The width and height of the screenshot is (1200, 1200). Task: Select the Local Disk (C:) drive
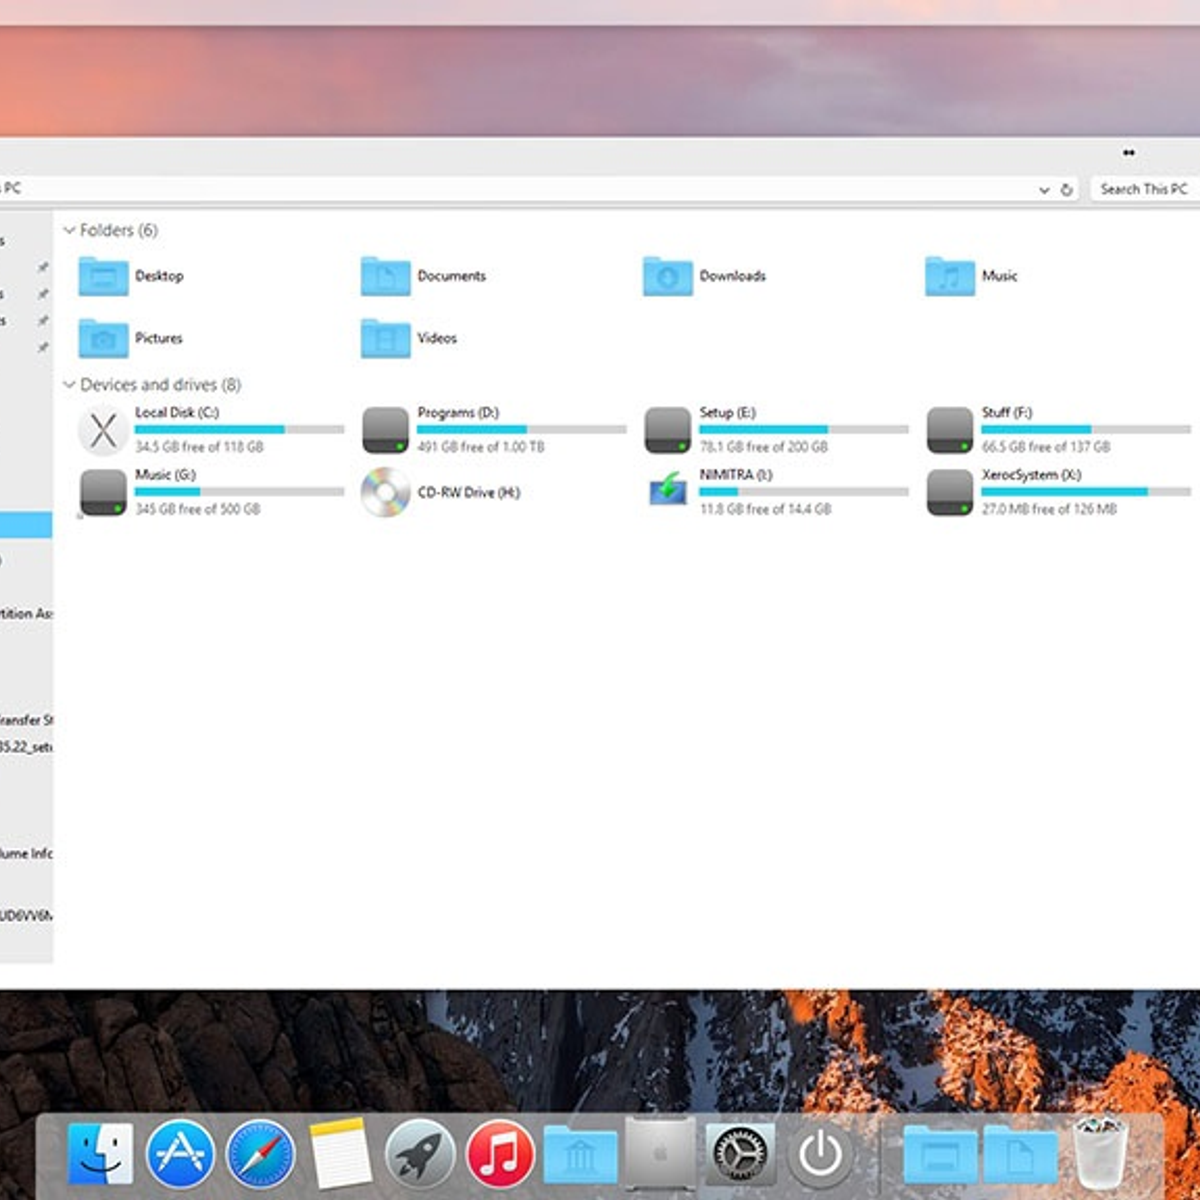pos(104,430)
